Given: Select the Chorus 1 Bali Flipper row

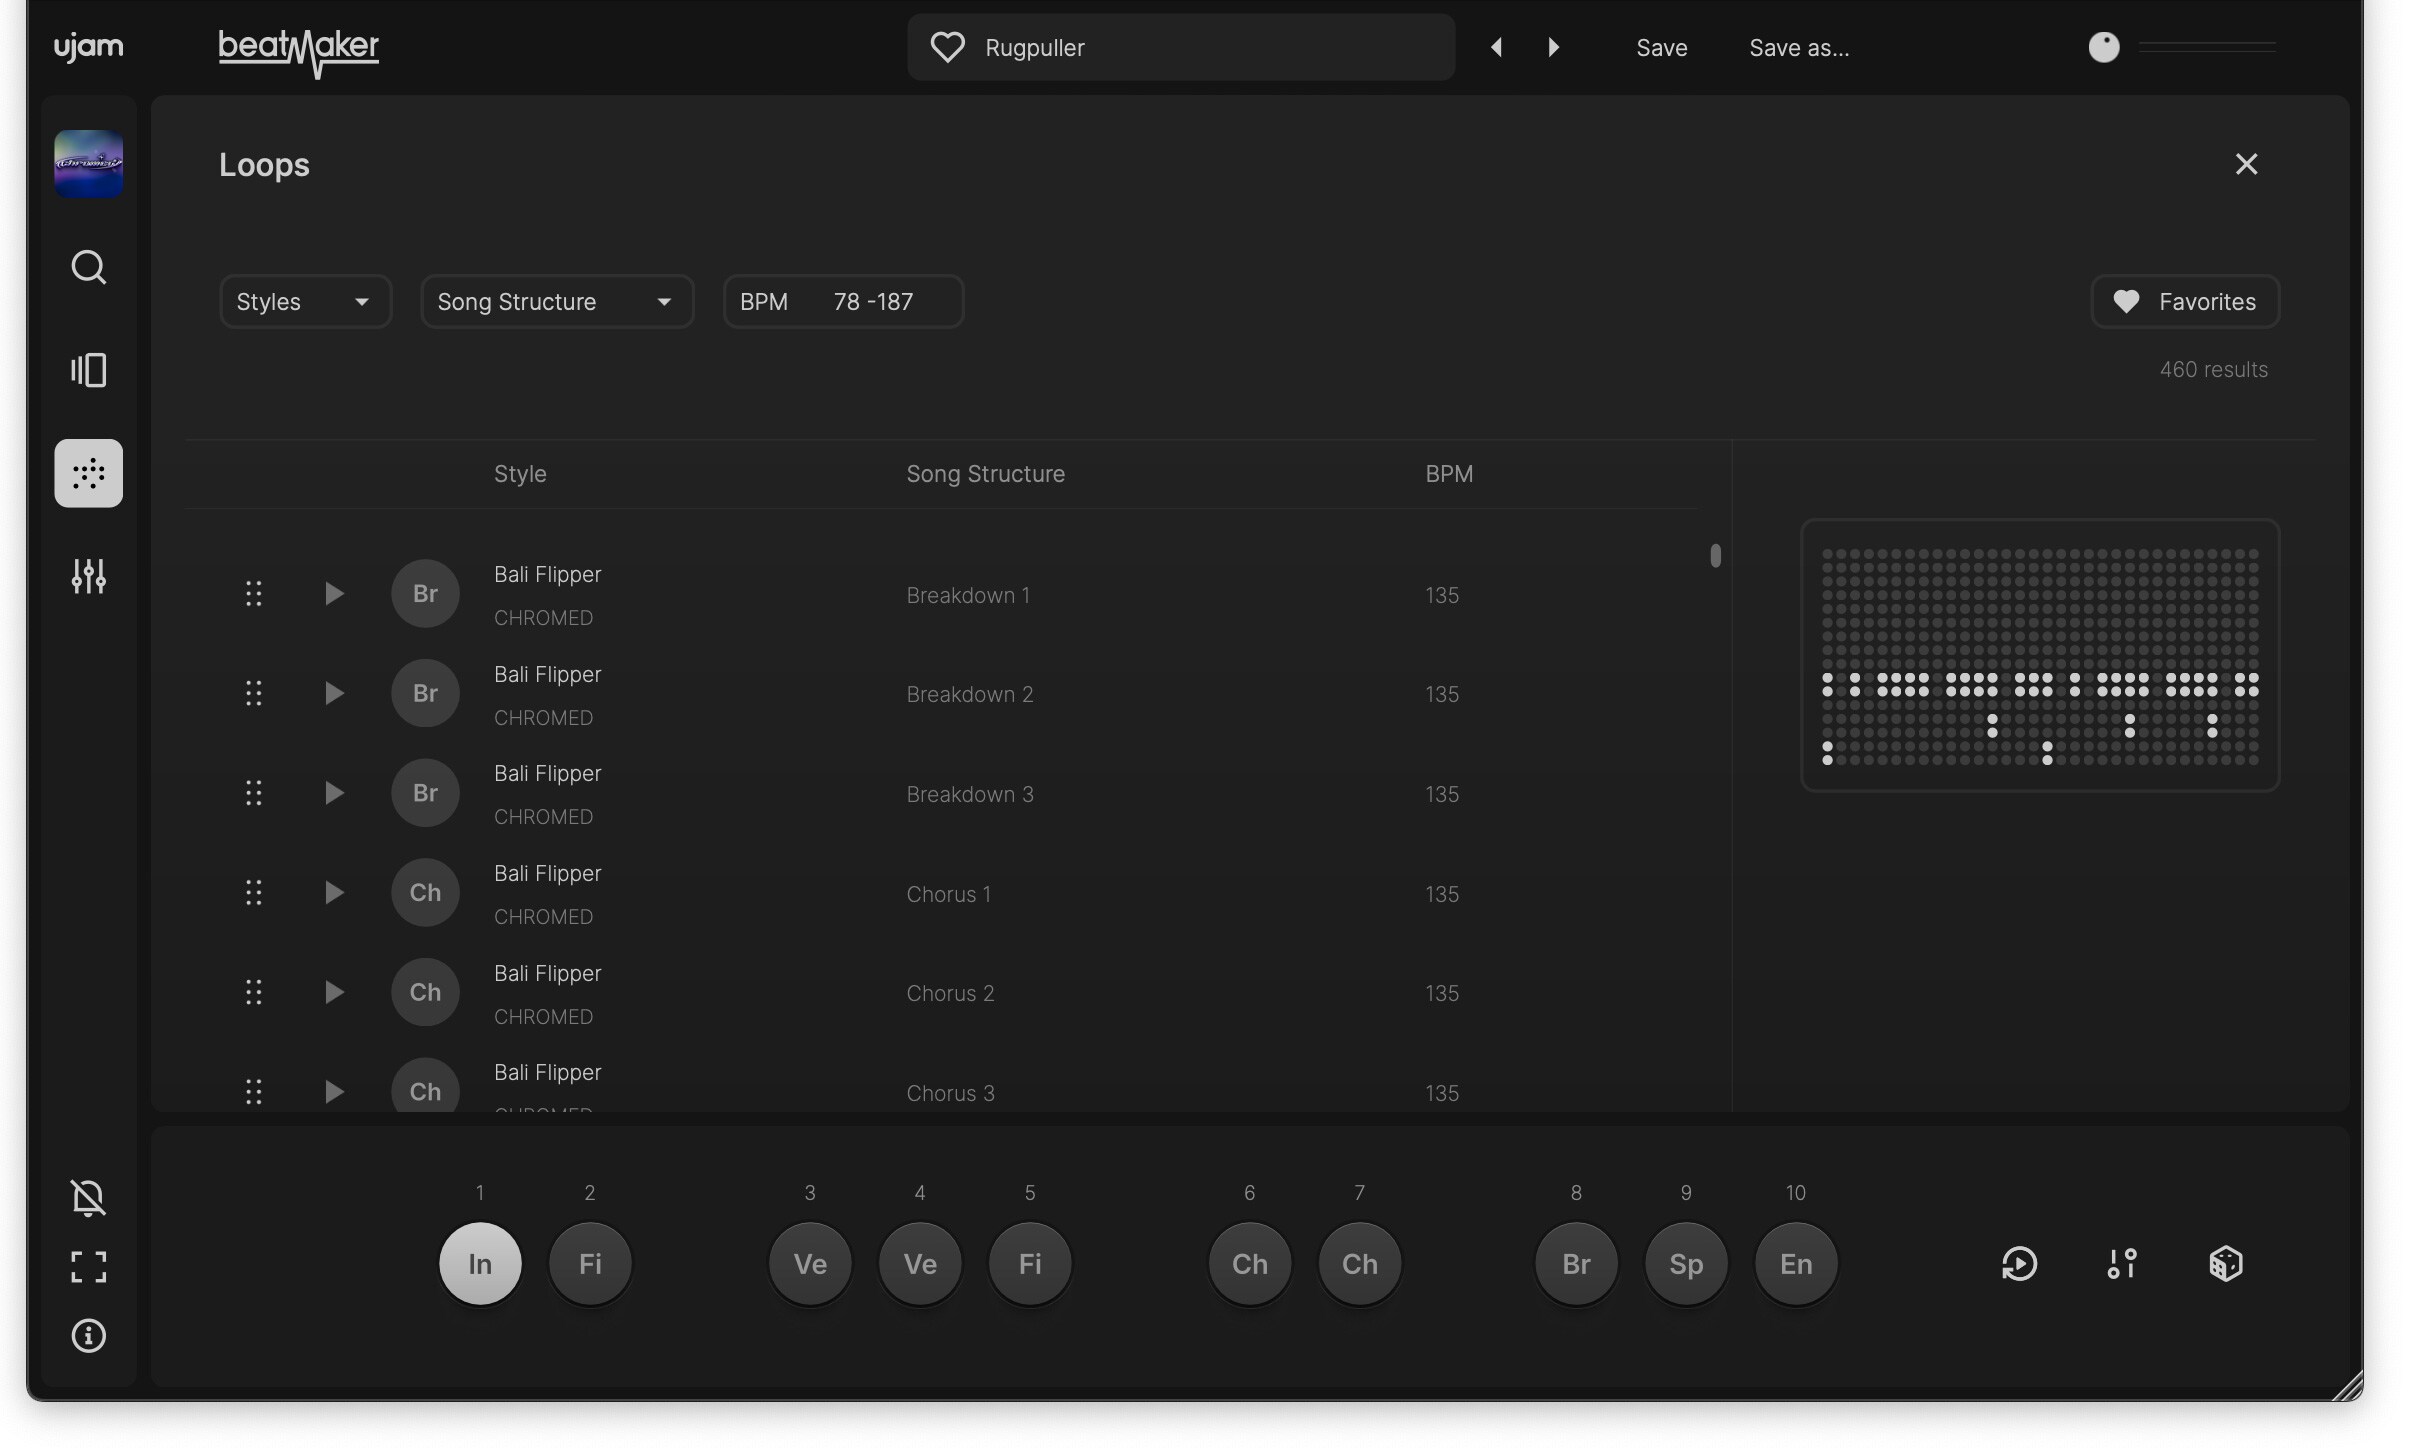Looking at the screenshot, I should tap(947, 894).
